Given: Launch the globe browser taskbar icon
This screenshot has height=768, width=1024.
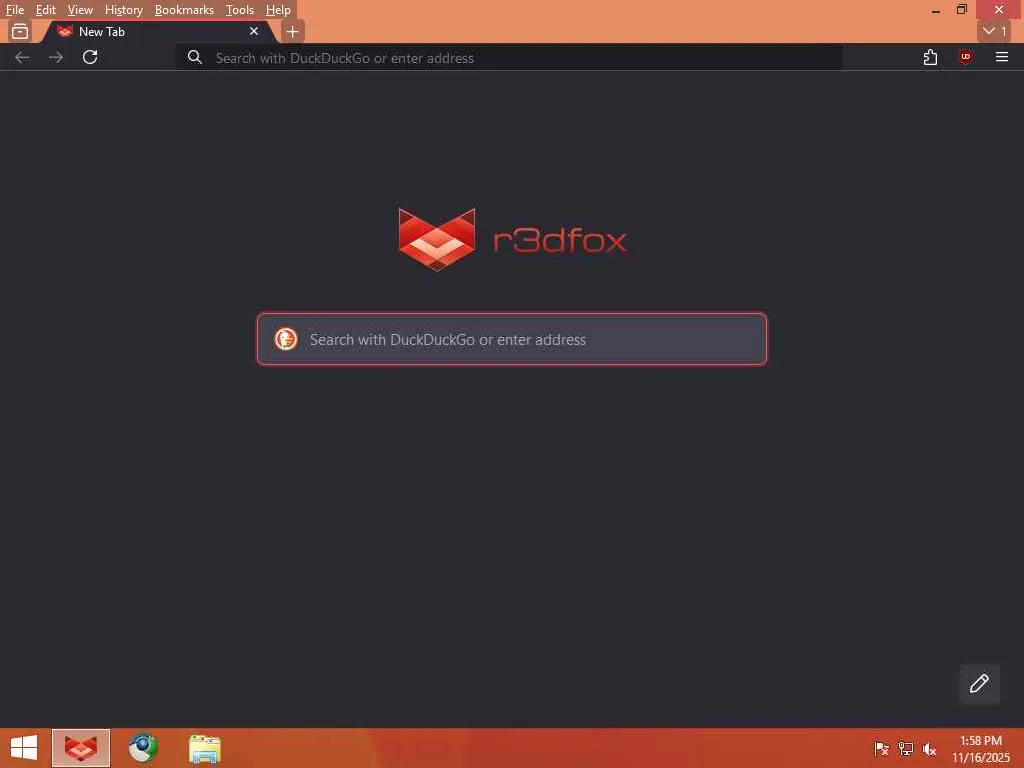Looking at the screenshot, I should pyautogui.click(x=143, y=748).
